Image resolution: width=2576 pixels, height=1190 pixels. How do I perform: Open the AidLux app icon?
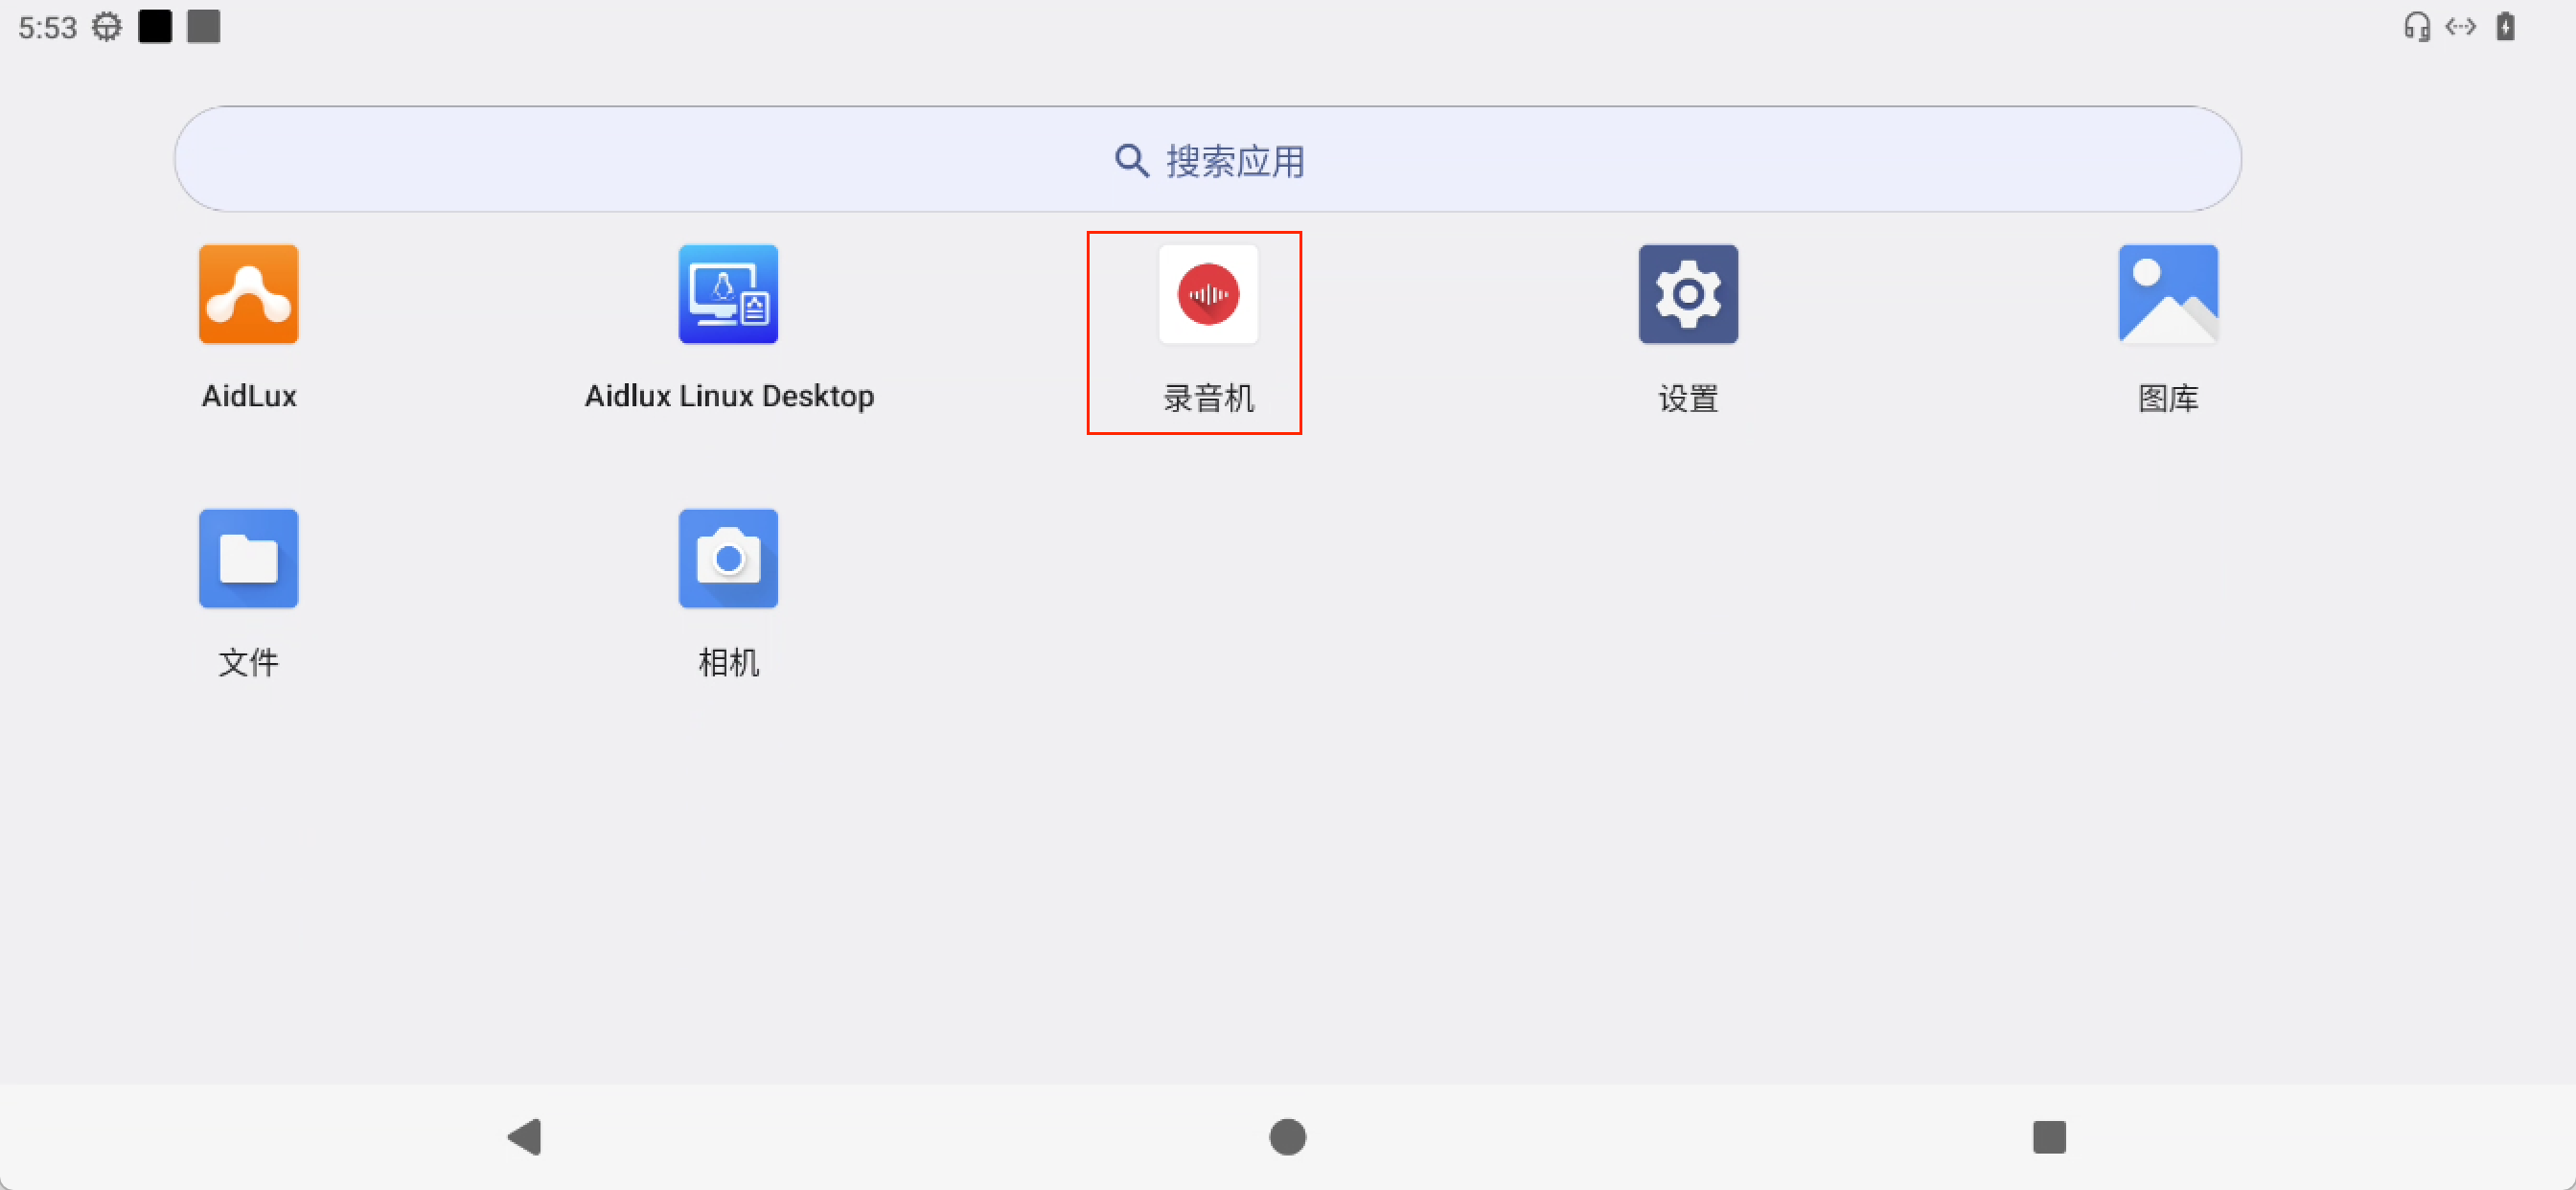point(248,294)
